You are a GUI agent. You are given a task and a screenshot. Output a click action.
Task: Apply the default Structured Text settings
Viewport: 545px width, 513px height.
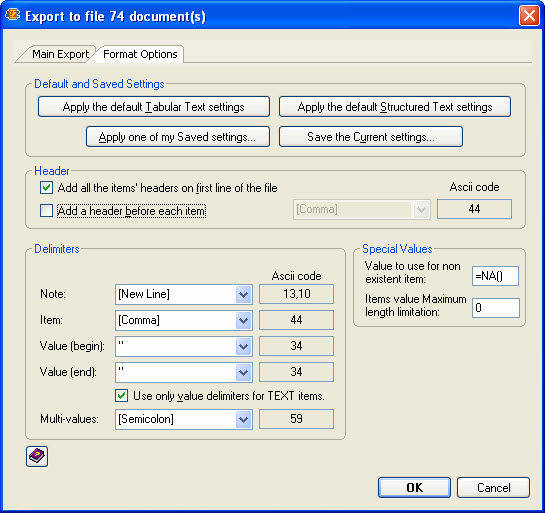click(395, 107)
